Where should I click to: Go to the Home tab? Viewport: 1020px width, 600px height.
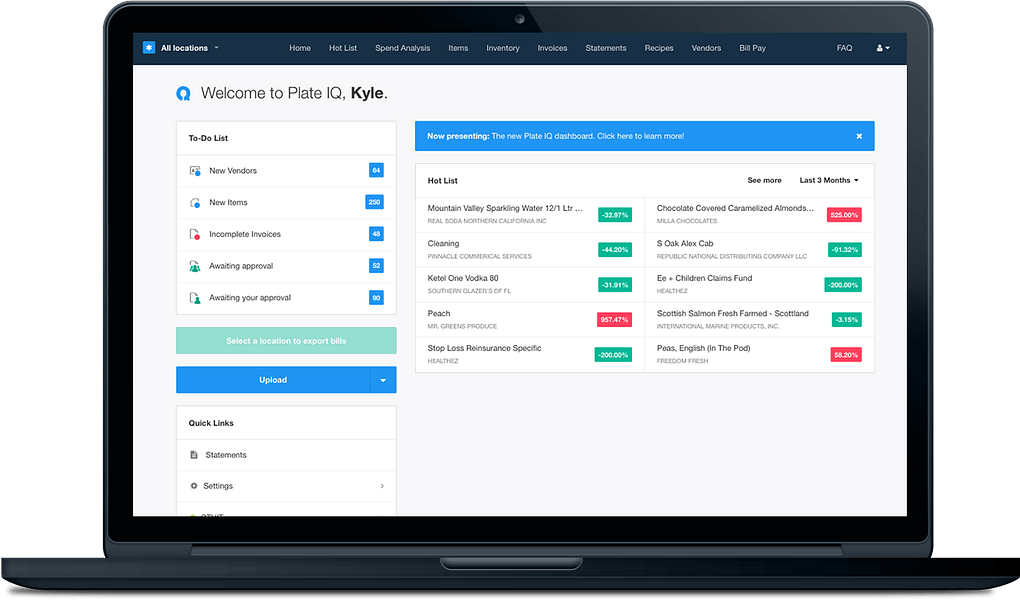(x=300, y=48)
